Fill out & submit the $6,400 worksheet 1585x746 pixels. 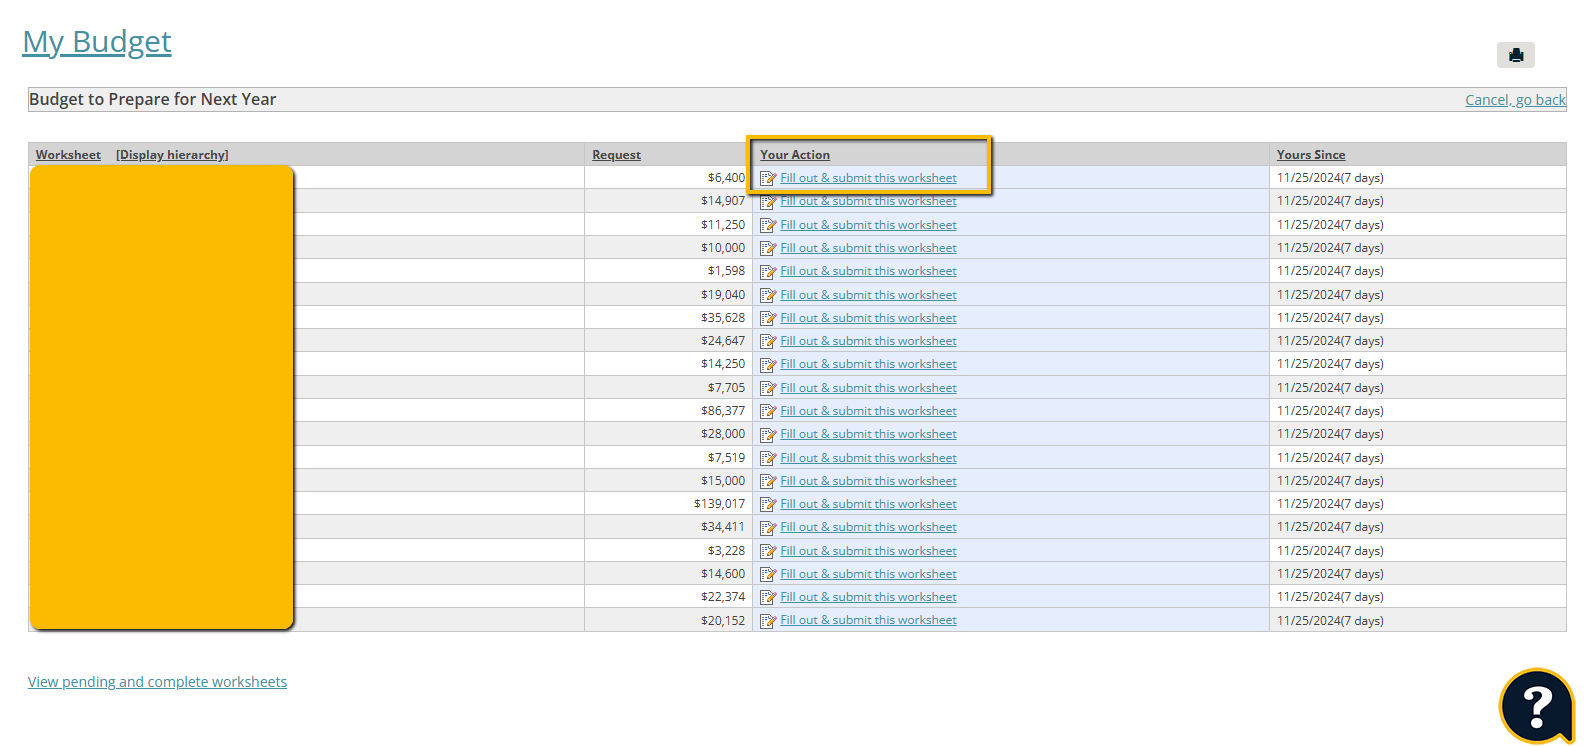868,178
